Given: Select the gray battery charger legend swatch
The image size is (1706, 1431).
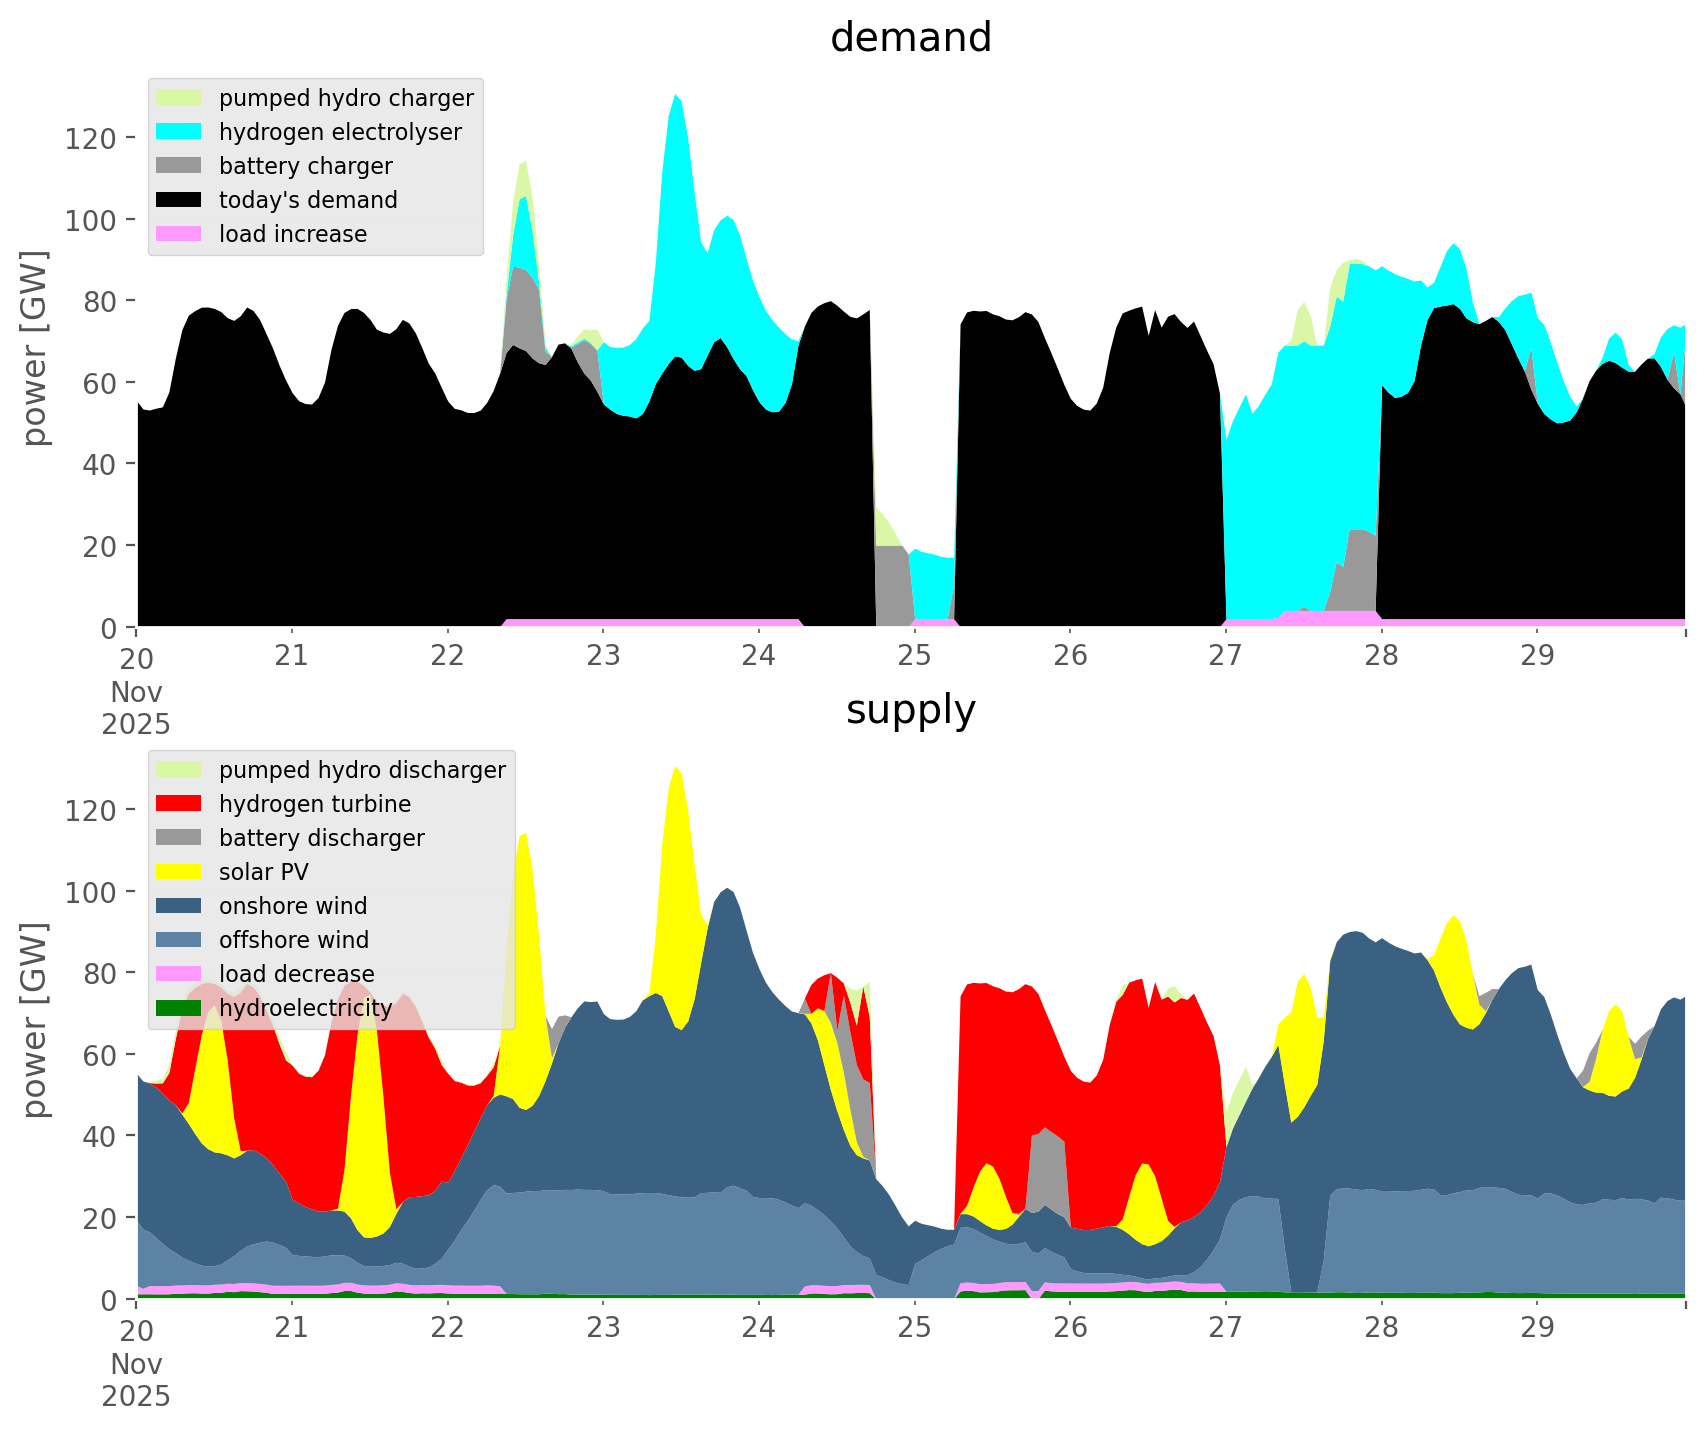Looking at the screenshot, I should pos(179,166).
